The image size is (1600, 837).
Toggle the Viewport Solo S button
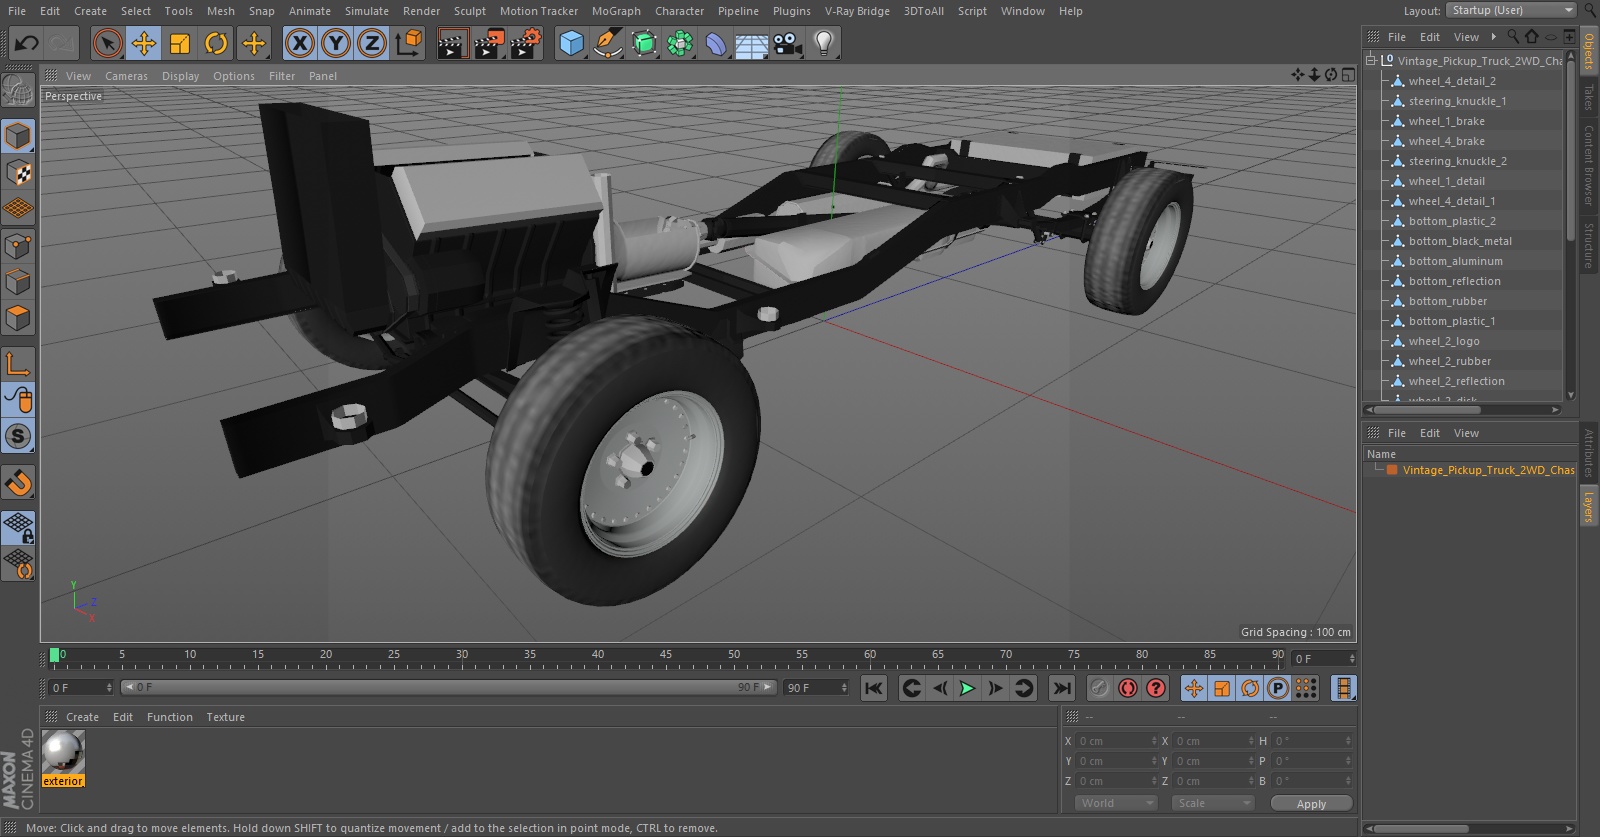(18, 436)
